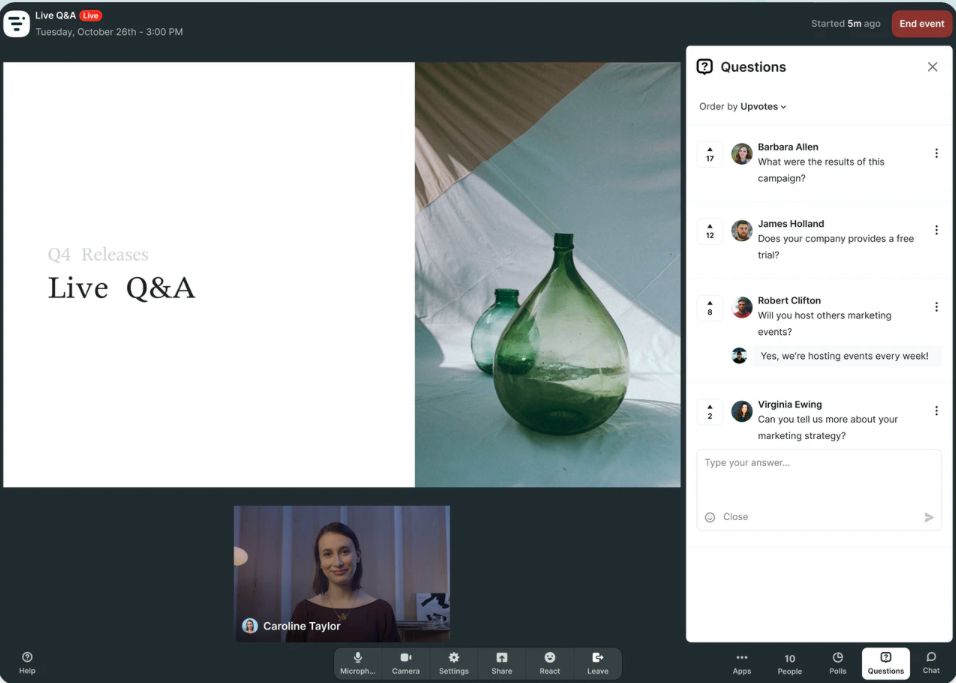The height and width of the screenshot is (683, 956).
Task: Upvote Robert Clifton's question
Action: coord(710,307)
